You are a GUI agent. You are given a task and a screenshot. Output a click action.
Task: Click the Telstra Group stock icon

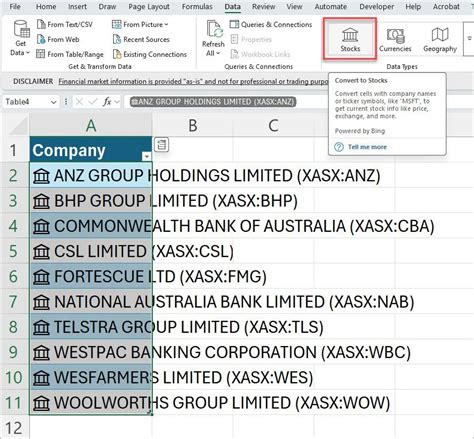[x=41, y=327]
